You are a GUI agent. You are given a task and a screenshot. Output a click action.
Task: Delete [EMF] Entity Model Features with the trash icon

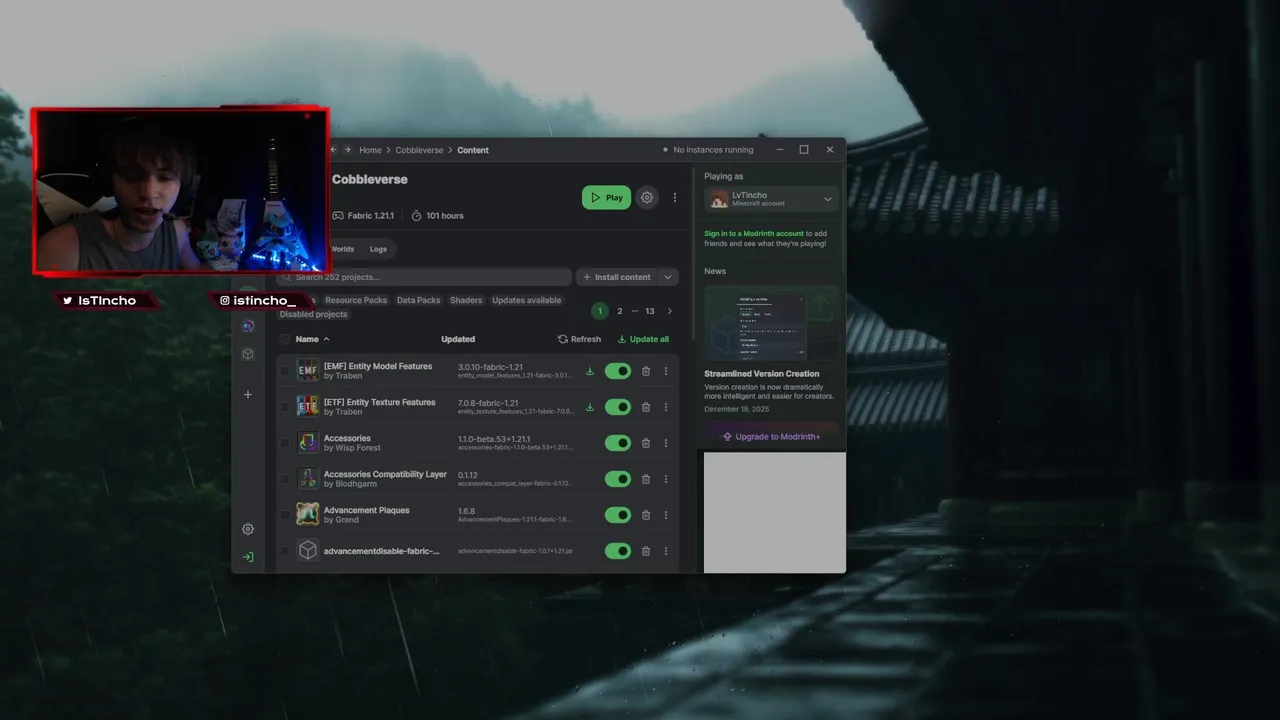(646, 371)
